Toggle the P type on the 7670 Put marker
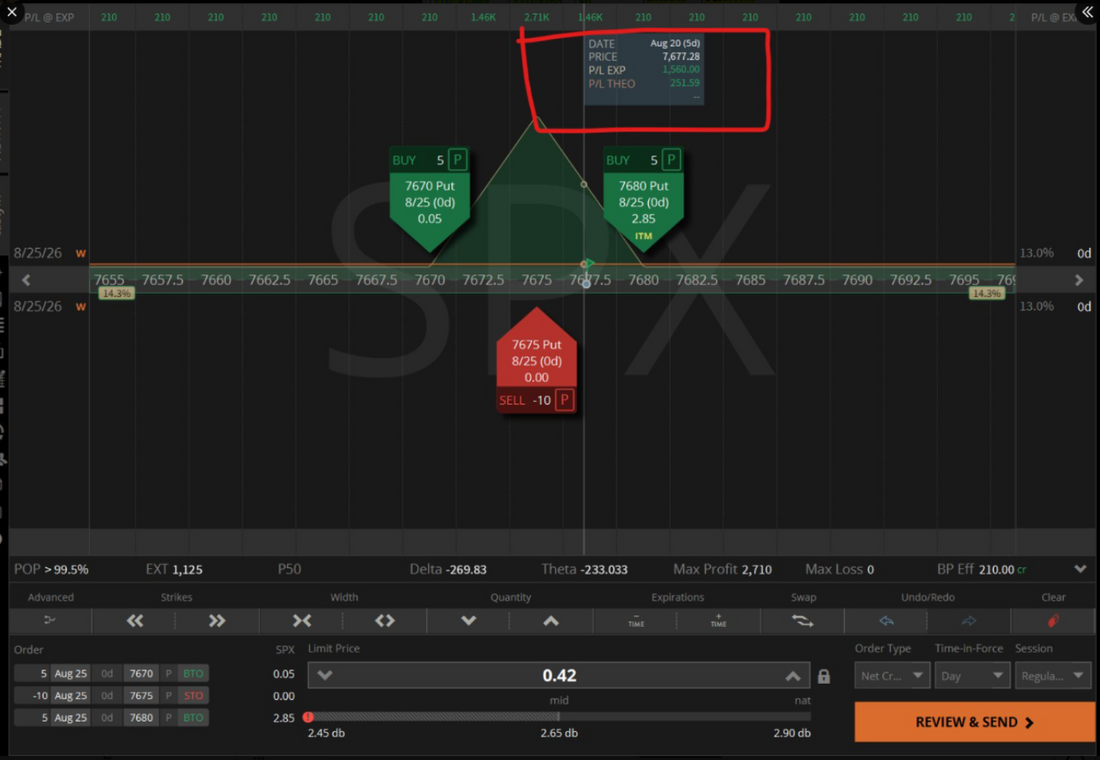The height and width of the screenshot is (760, 1100). pyautogui.click(x=457, y=160)
